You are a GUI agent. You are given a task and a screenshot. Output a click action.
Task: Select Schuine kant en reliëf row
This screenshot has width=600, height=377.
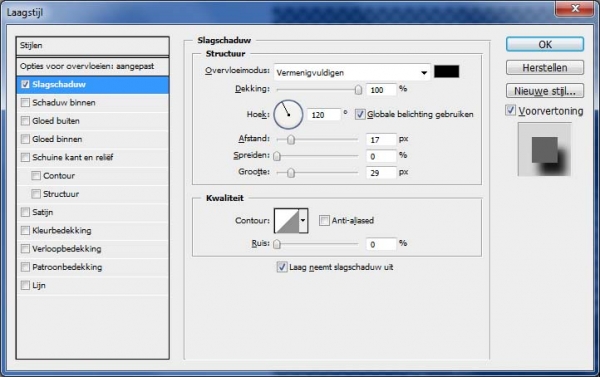coord(93,157)
